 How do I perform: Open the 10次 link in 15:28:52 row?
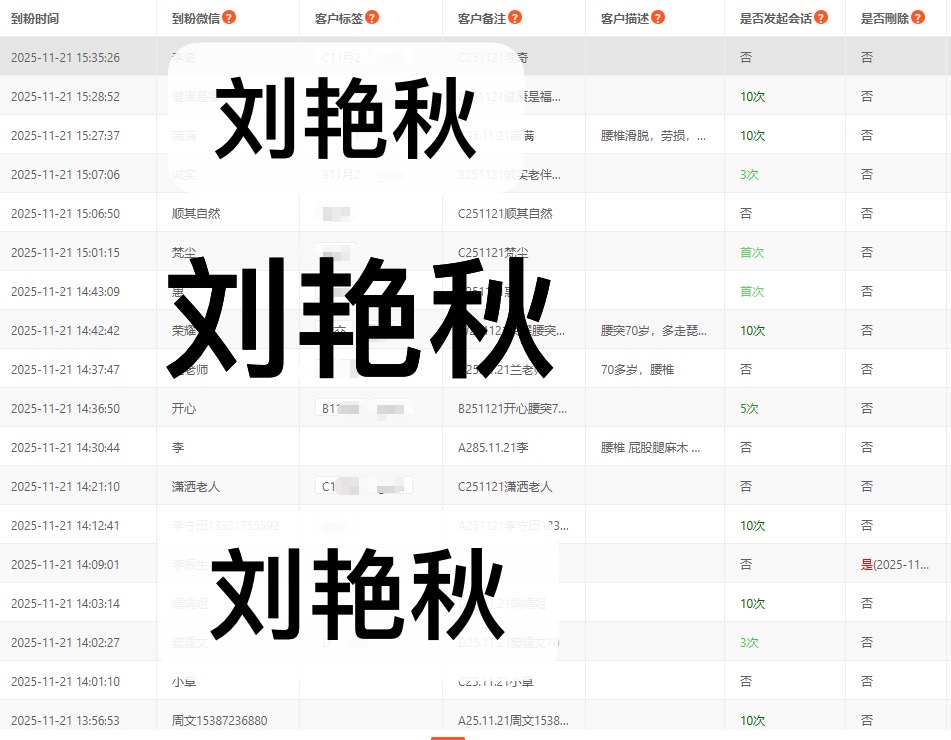[x=752, y=97]
